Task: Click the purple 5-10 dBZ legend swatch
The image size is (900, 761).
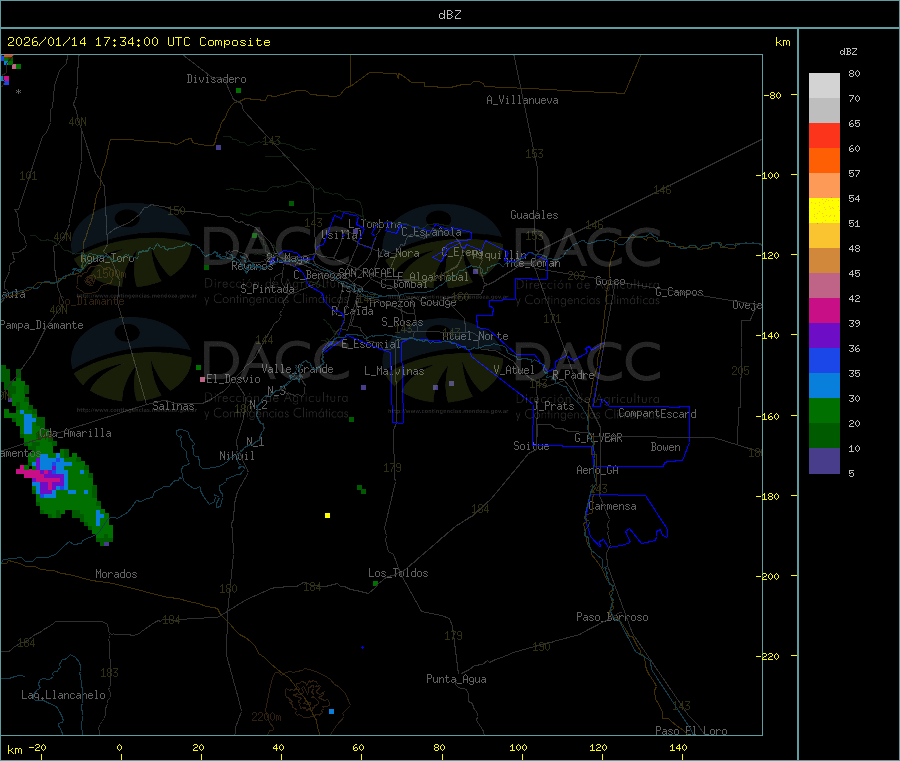Action: pyautogui.click(x=824, y=461)
